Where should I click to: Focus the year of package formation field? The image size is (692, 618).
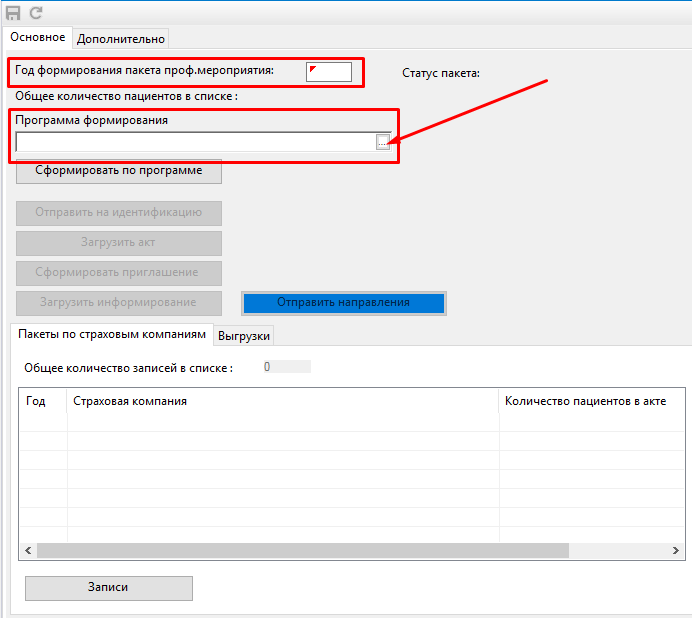click(329, 71)
